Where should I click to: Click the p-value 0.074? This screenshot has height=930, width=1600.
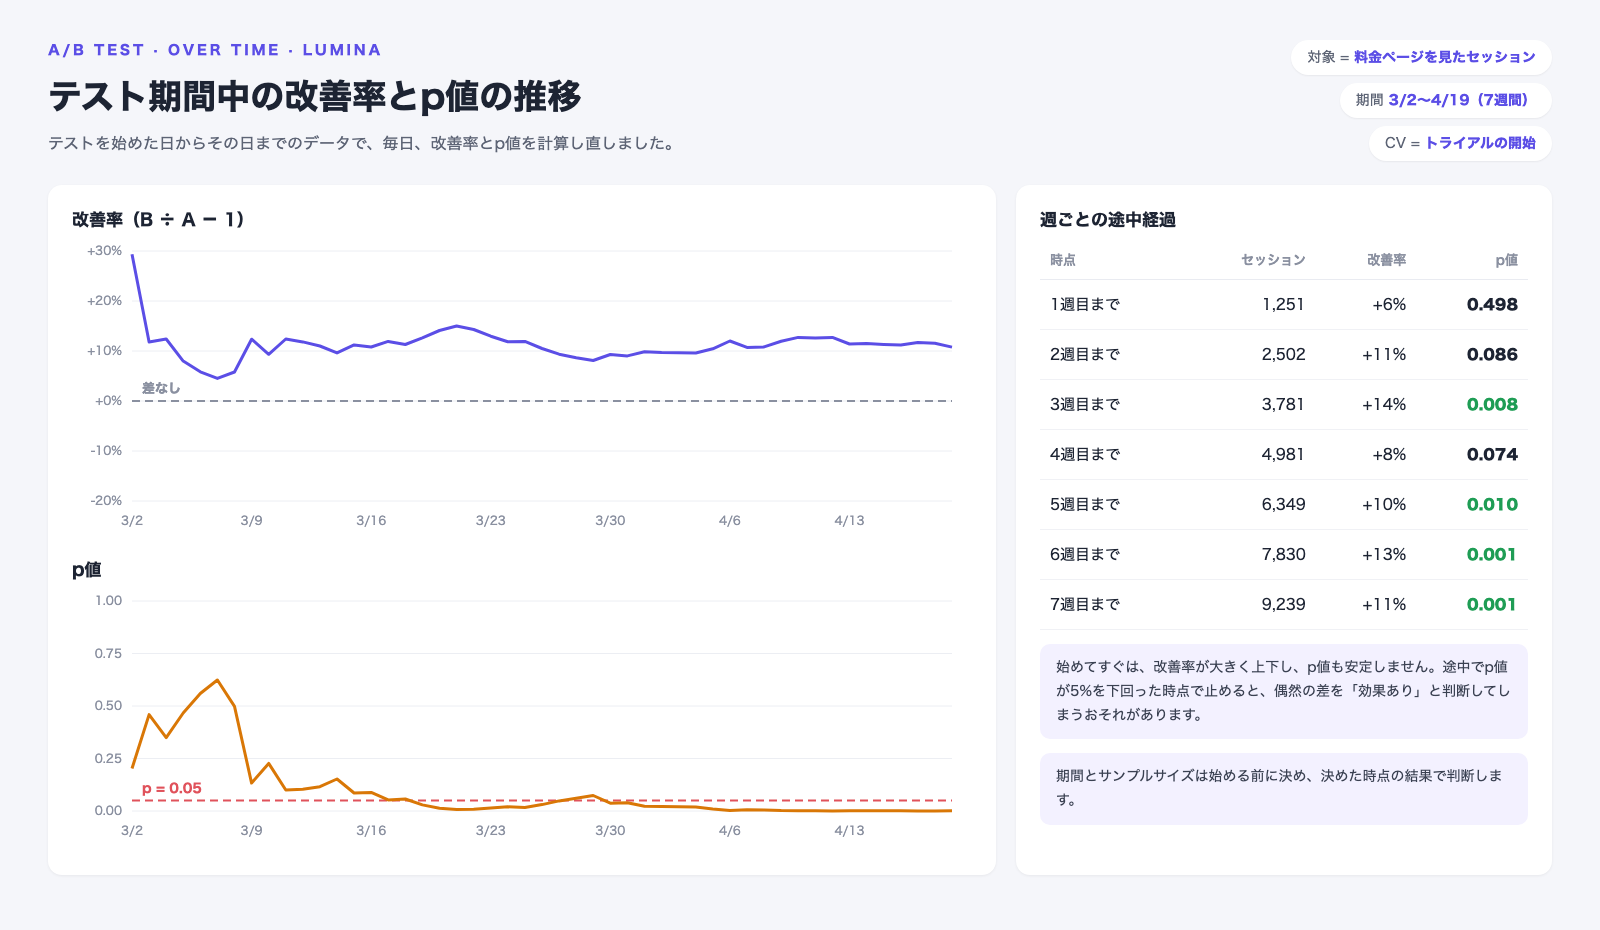[1492, 454]
